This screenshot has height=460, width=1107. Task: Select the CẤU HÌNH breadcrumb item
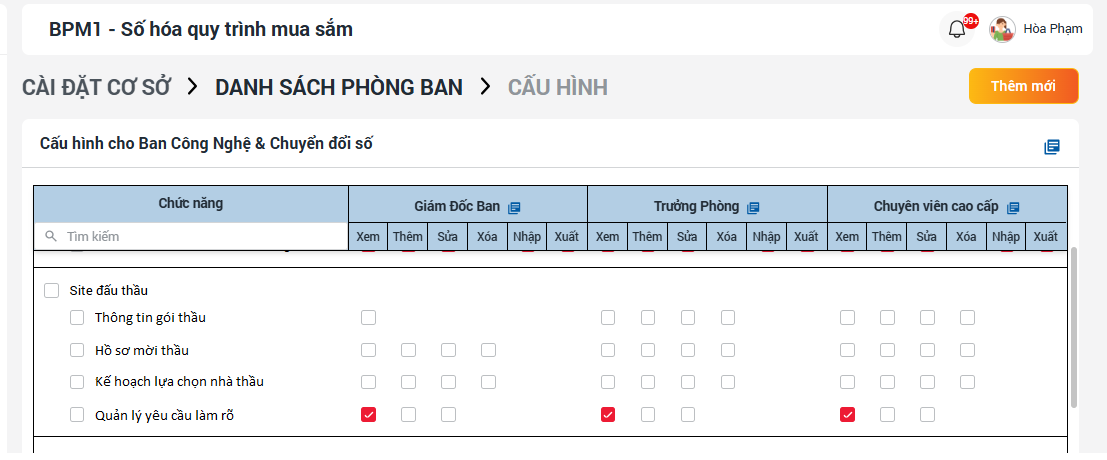[557, 87]
